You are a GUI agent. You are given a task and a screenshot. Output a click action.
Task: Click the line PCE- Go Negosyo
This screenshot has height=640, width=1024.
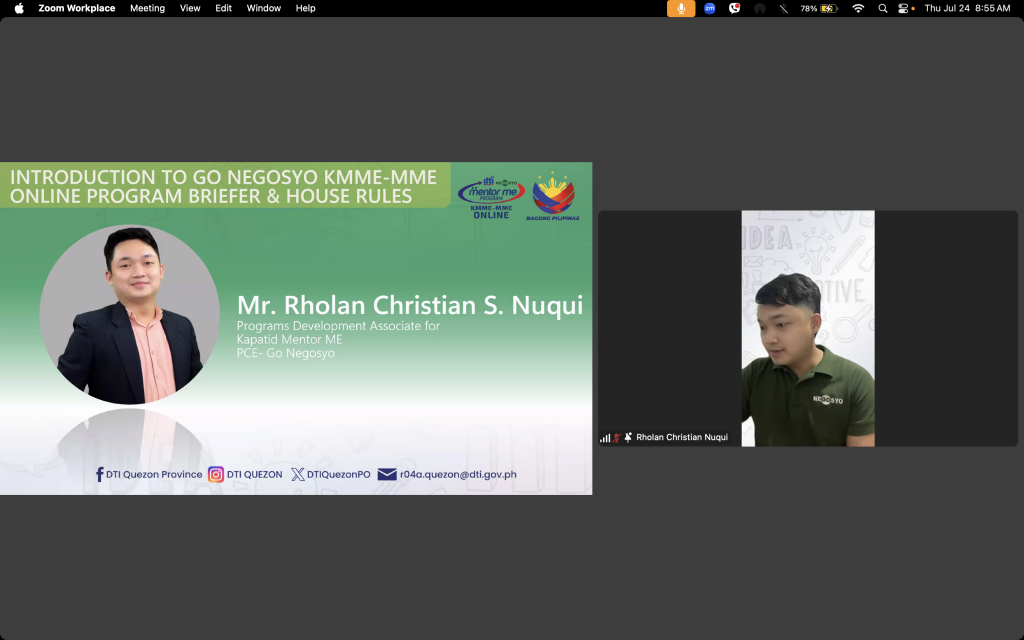(285, 353)
